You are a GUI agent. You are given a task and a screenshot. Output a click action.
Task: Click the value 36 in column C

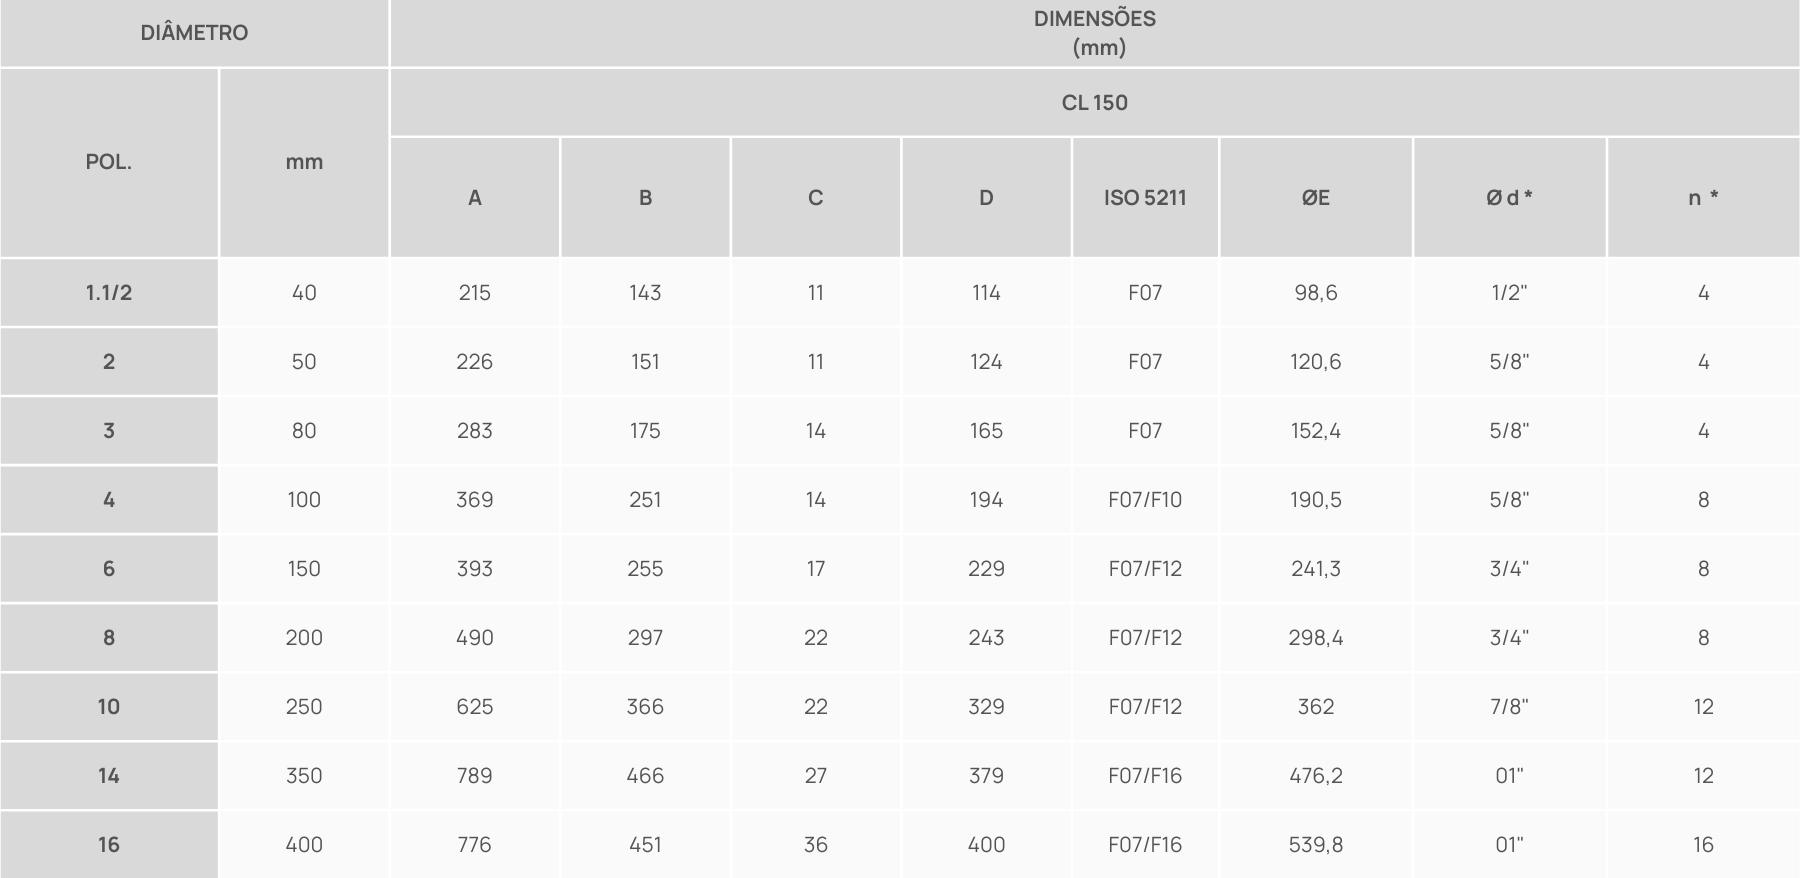tap(816, 845)
